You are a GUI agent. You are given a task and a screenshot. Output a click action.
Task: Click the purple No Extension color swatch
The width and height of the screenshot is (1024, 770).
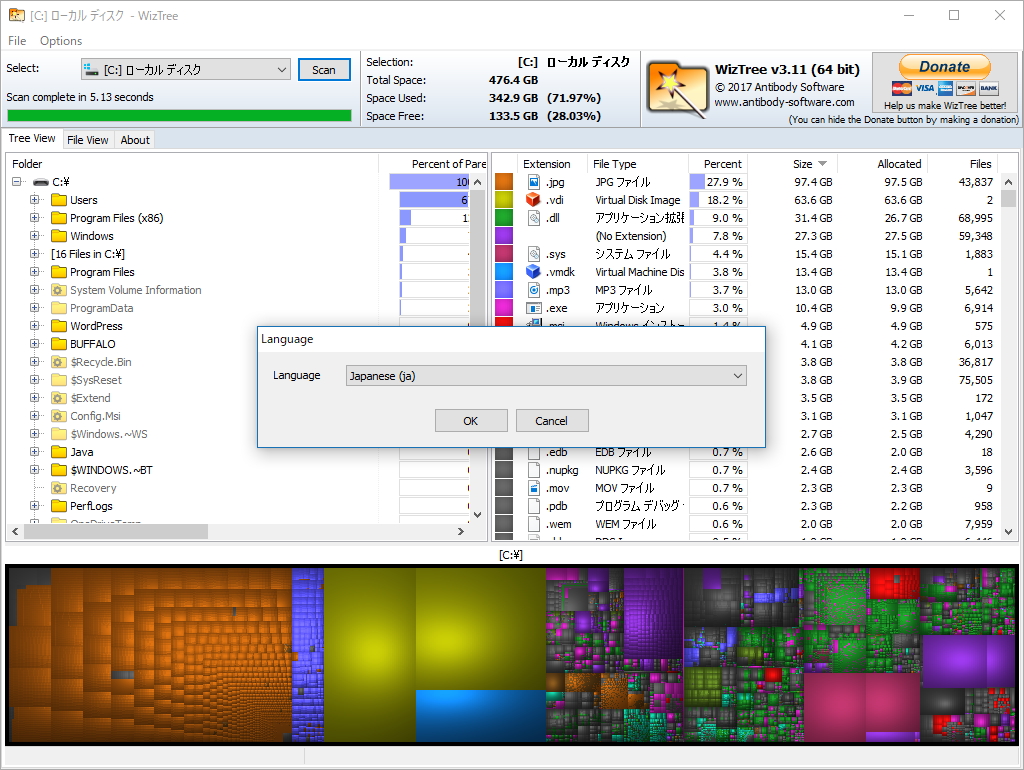point(504,236)
